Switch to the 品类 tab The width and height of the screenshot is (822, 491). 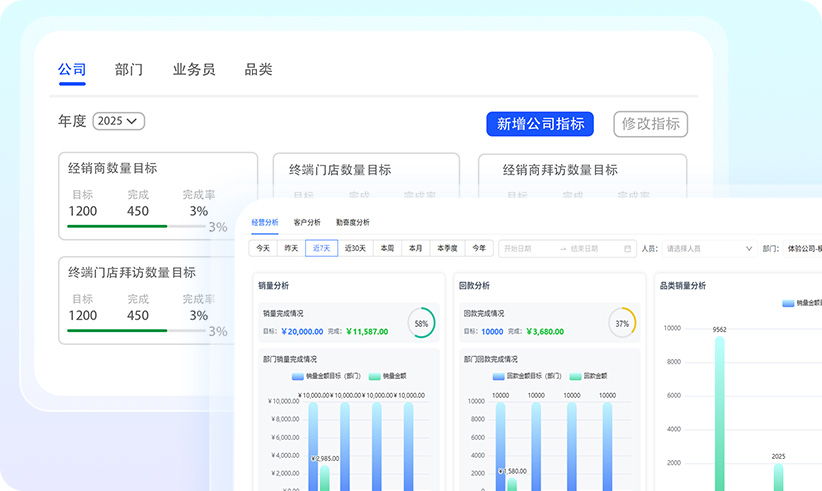coord(258,69)
